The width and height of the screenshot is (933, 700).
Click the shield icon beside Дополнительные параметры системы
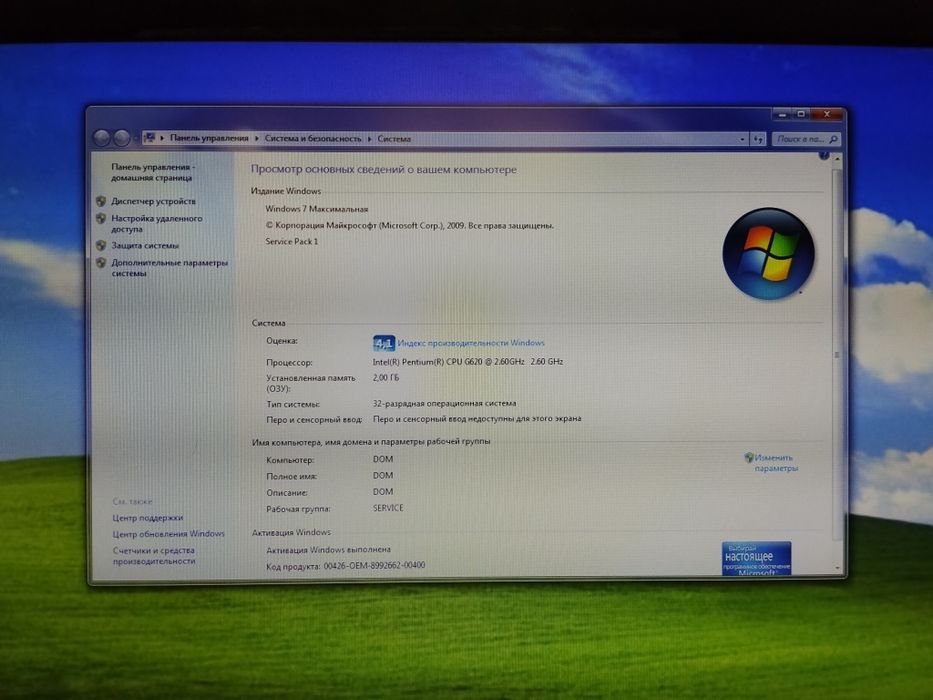click(101, 262)
